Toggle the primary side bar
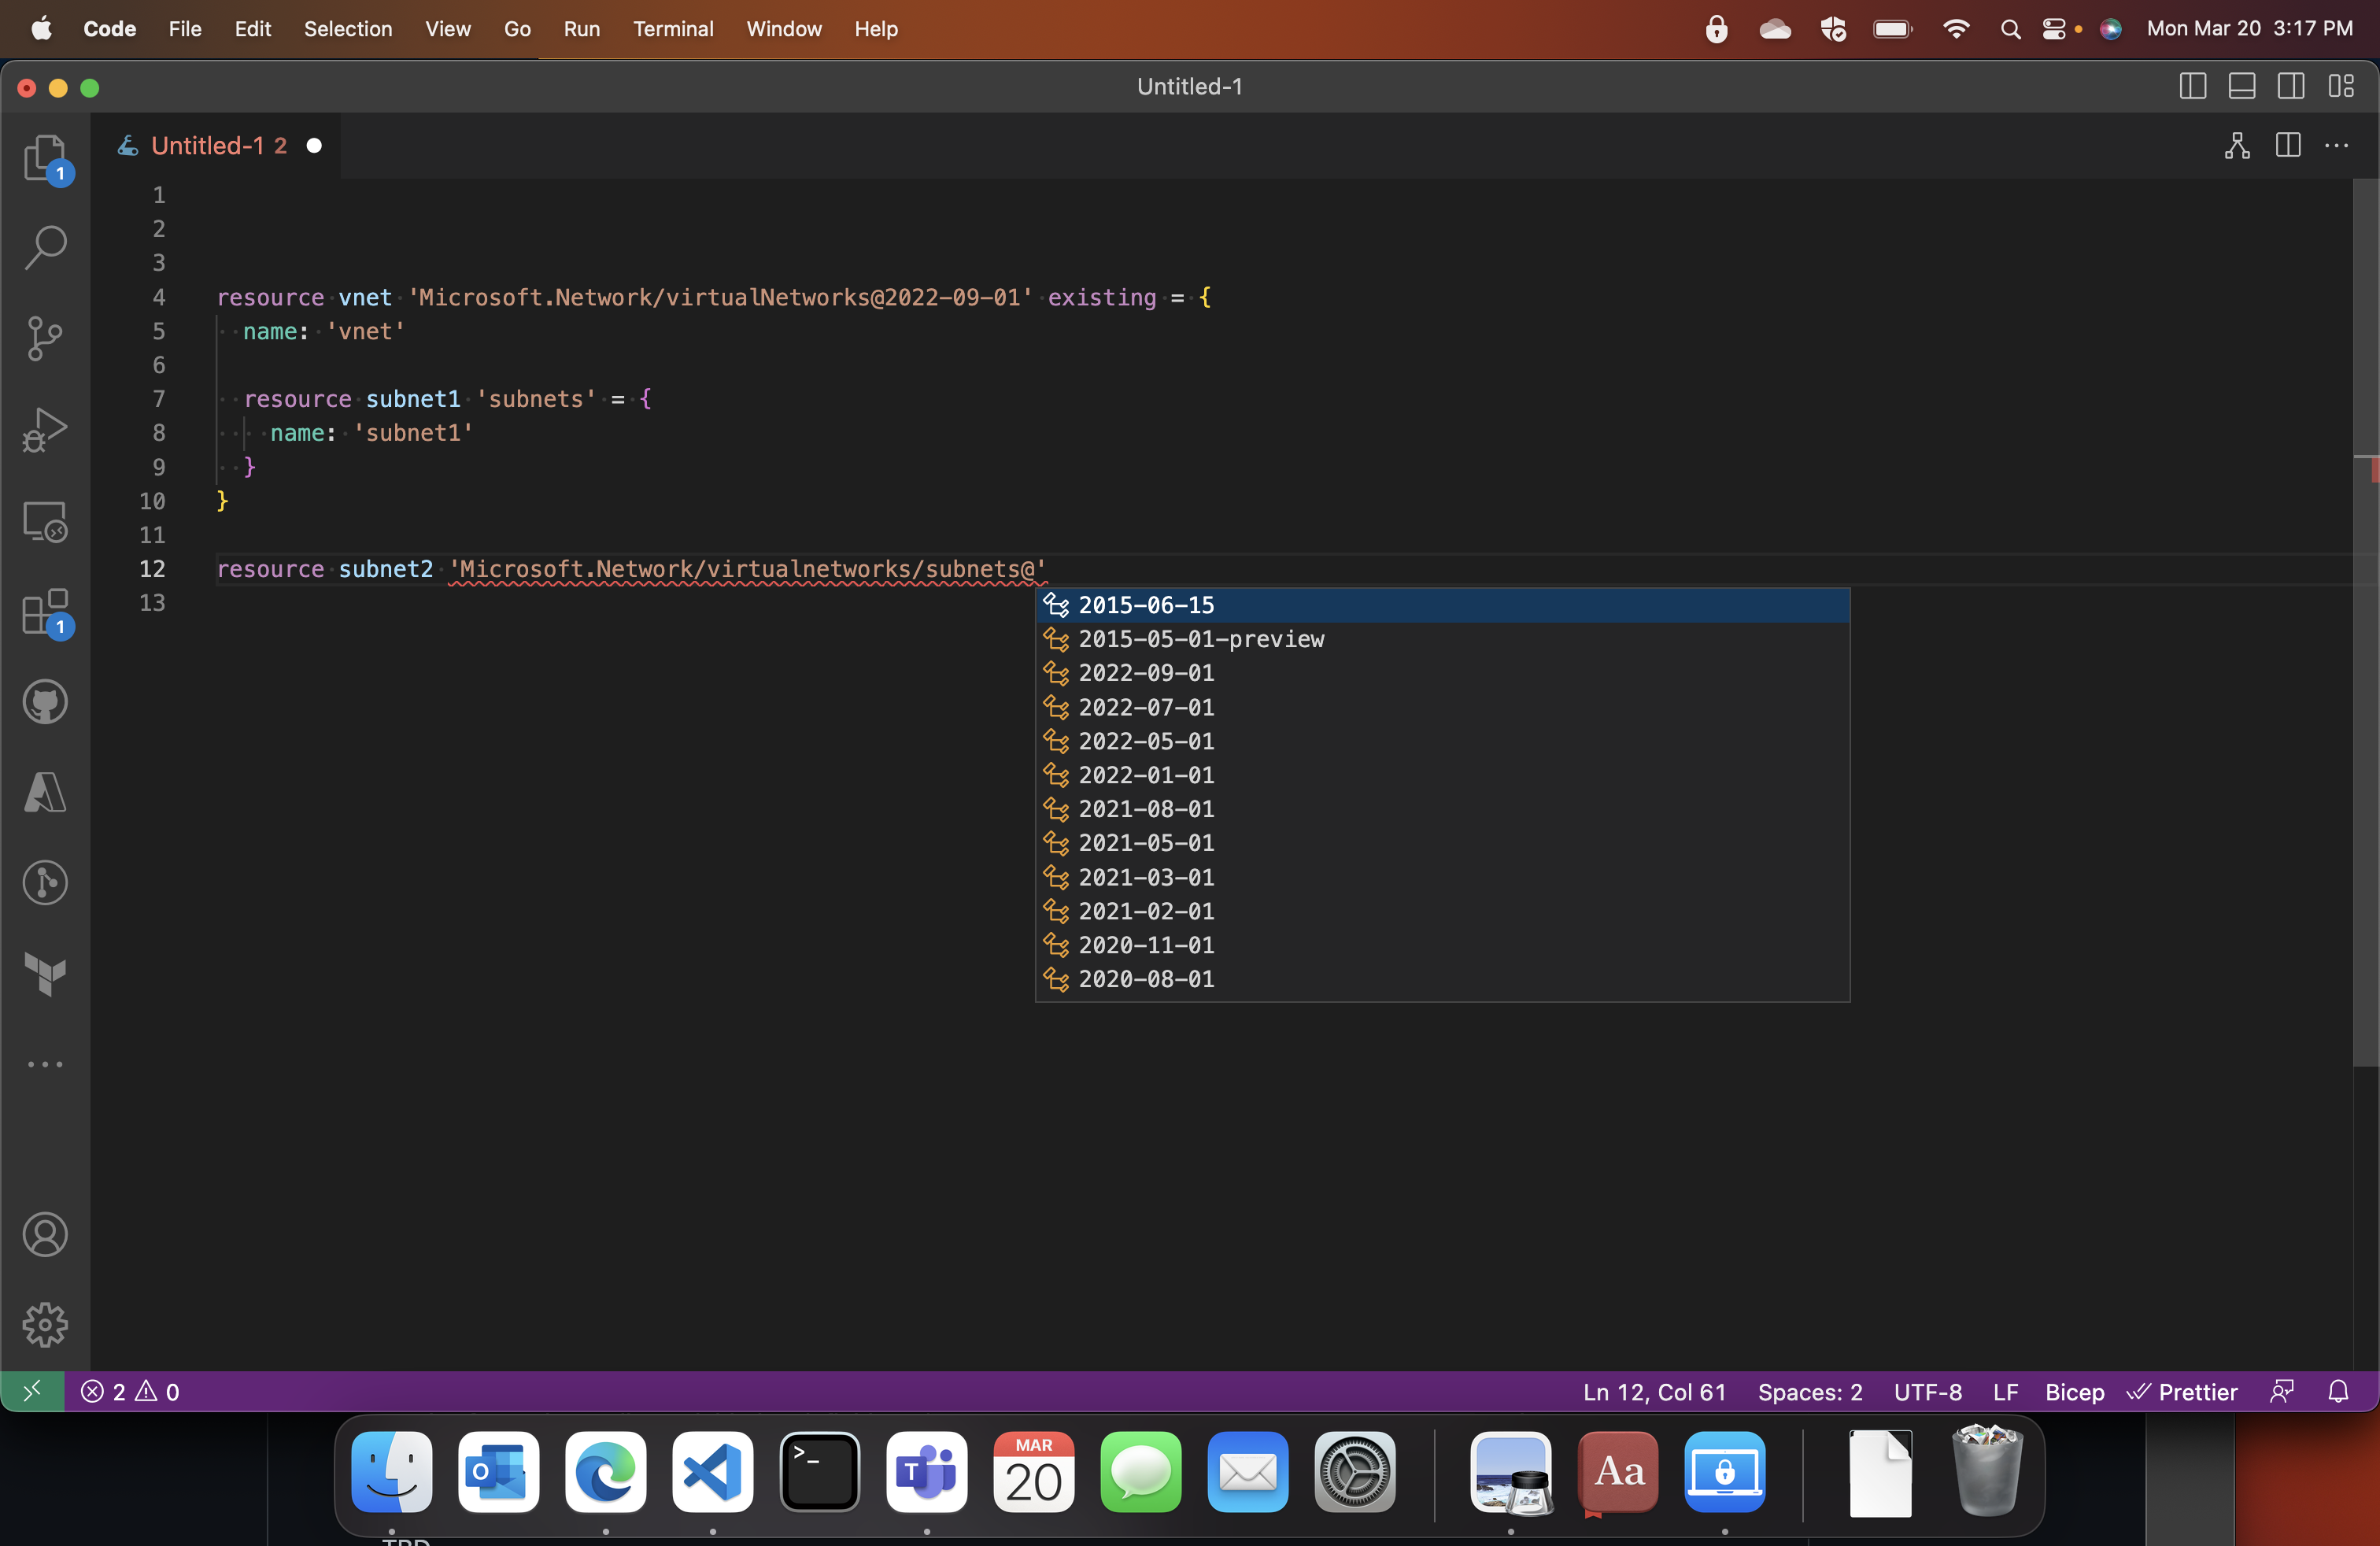The width and height of the screenshot is (2380, 1546). pyautogui.click(x=2192, y=86)
